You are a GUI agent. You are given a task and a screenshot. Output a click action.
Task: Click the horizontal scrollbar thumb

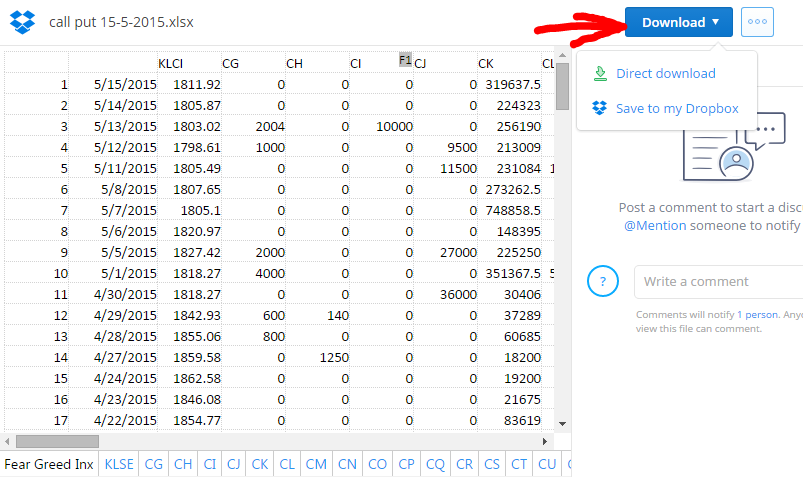point(57,441)
